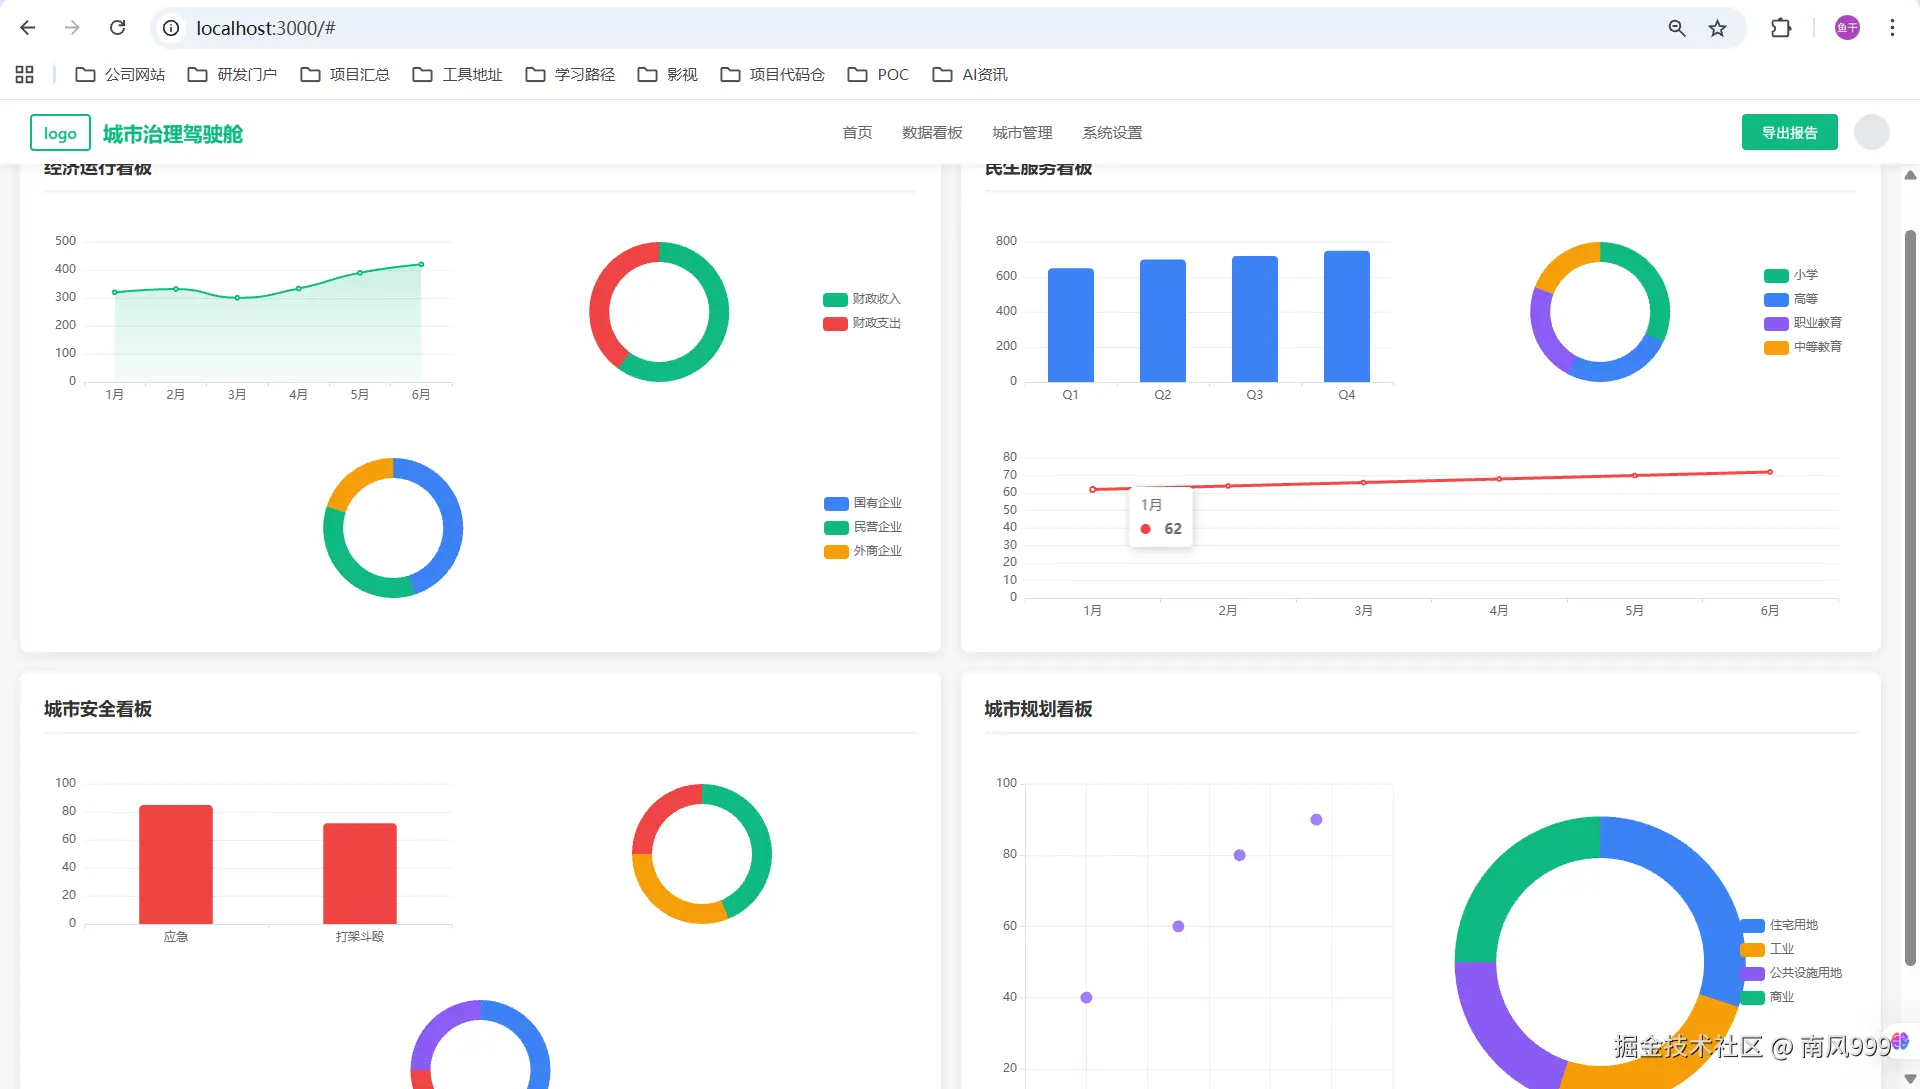This screenshot has width=1920, height=1089.
Task: Click the 职业教育 purple legend swatch
Action: (x=1776, y=323)
